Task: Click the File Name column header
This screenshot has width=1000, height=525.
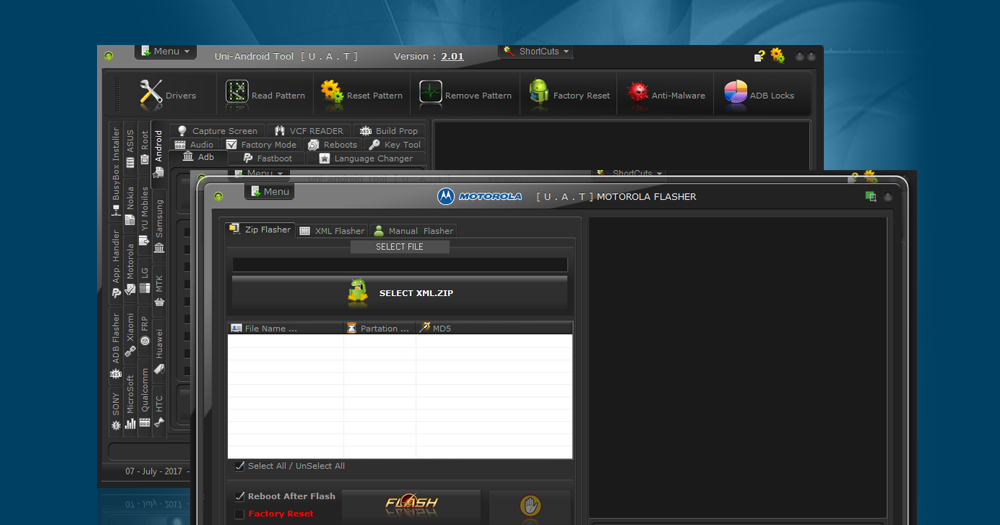Action: tap(286, 328)
